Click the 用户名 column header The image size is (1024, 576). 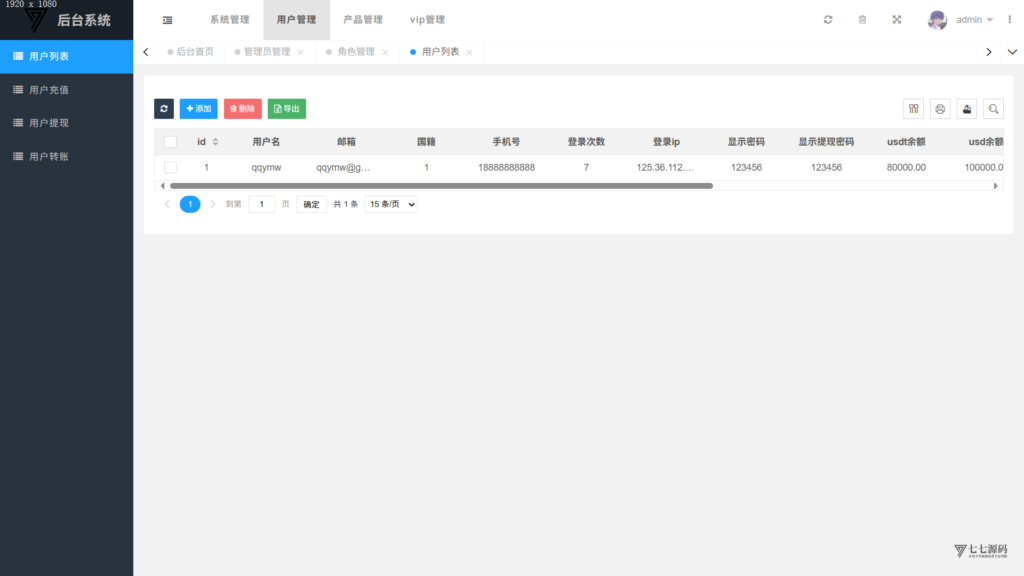coord(266,142)
